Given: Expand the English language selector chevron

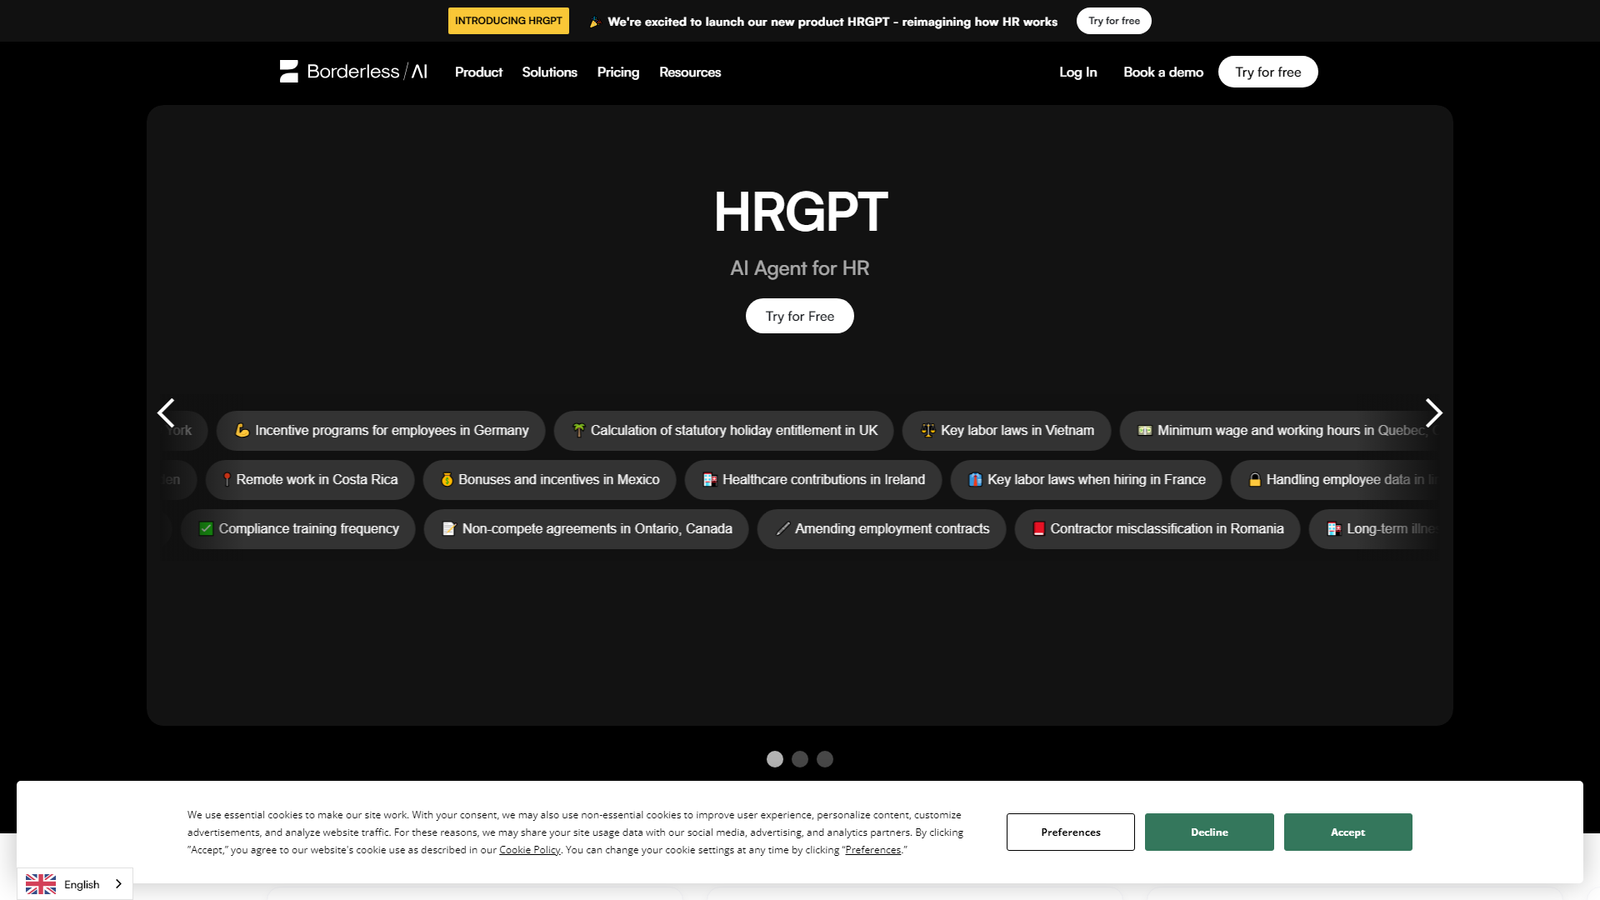Looking at the screenshot, I should coord(118,884).
